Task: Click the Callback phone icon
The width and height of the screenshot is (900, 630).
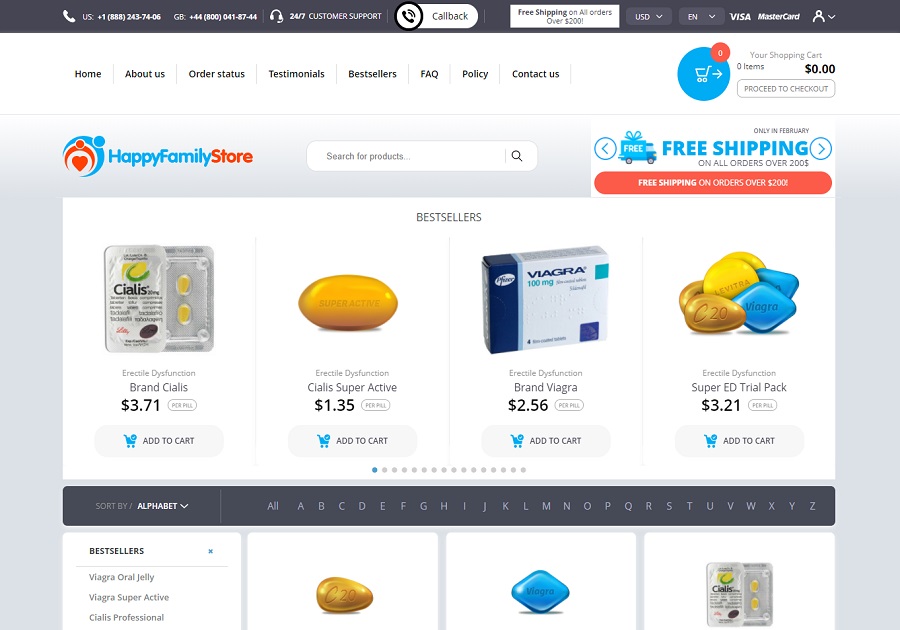Action: click(409, 16)
